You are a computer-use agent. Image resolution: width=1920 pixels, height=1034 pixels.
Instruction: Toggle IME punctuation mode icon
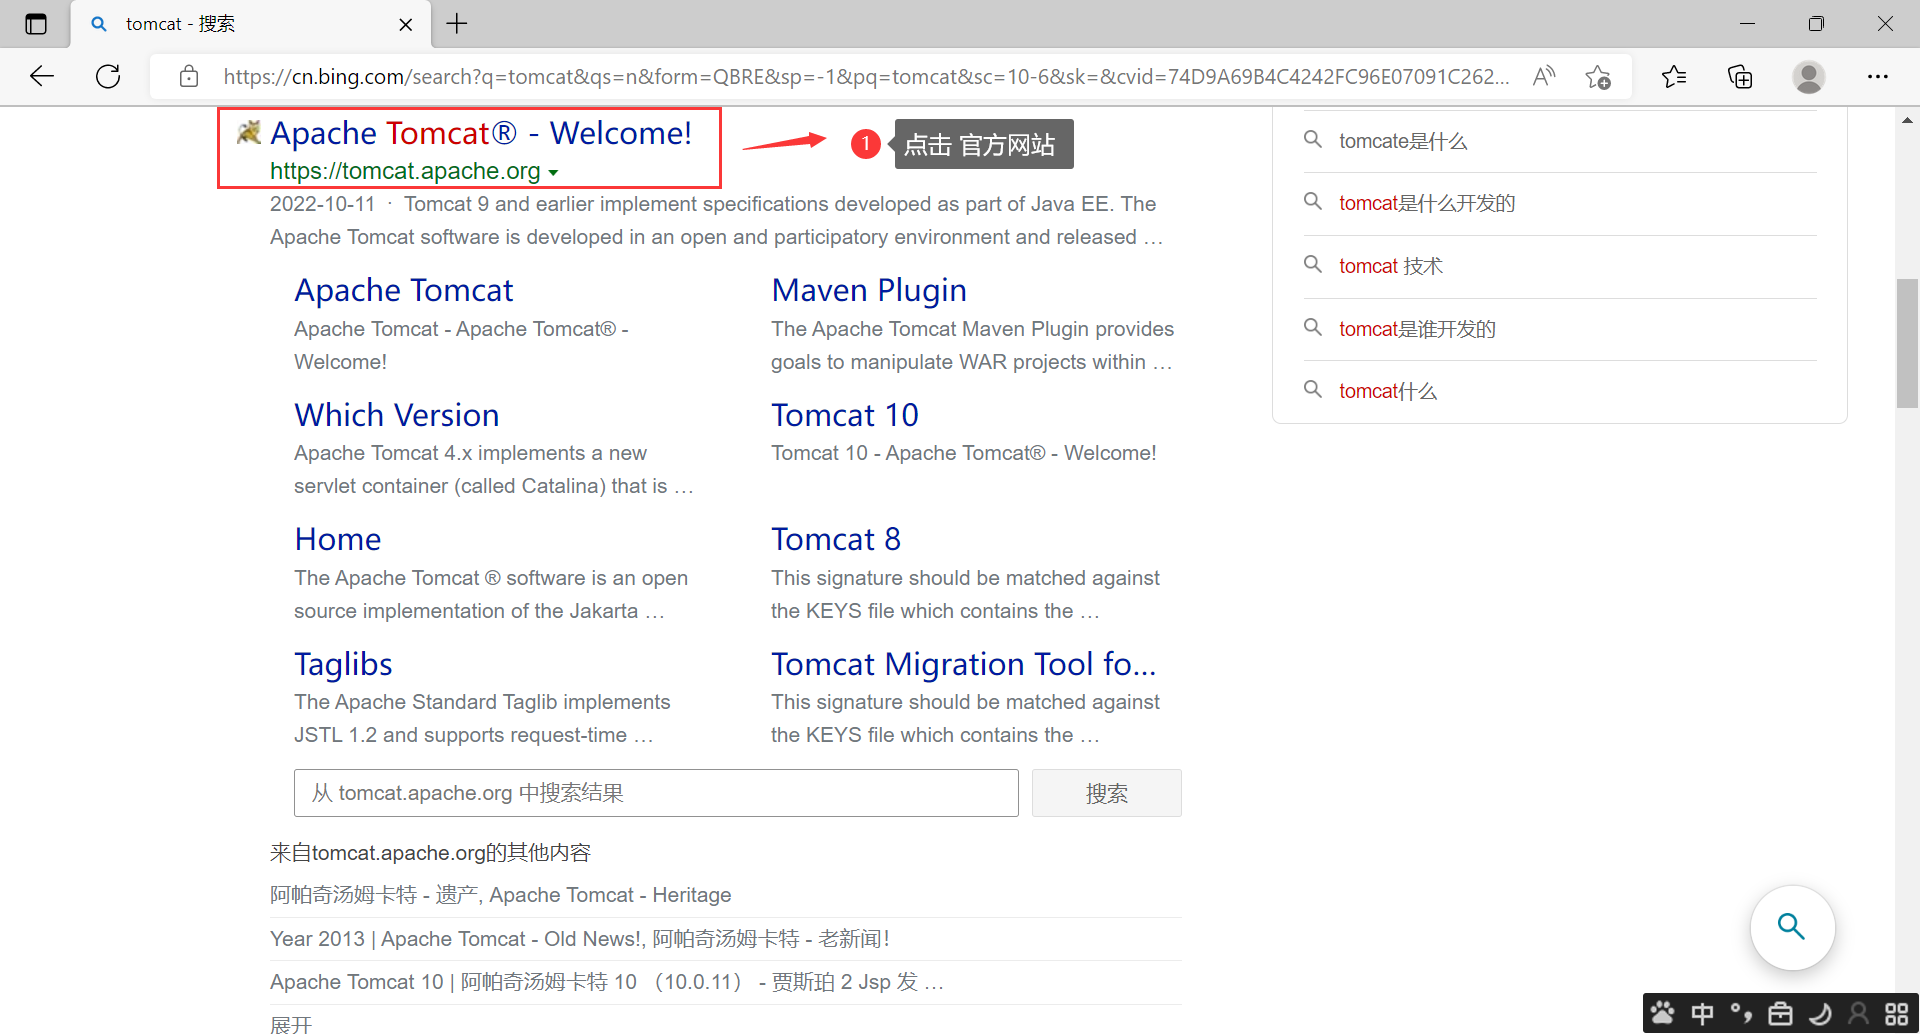[x=1741, y=1014]
